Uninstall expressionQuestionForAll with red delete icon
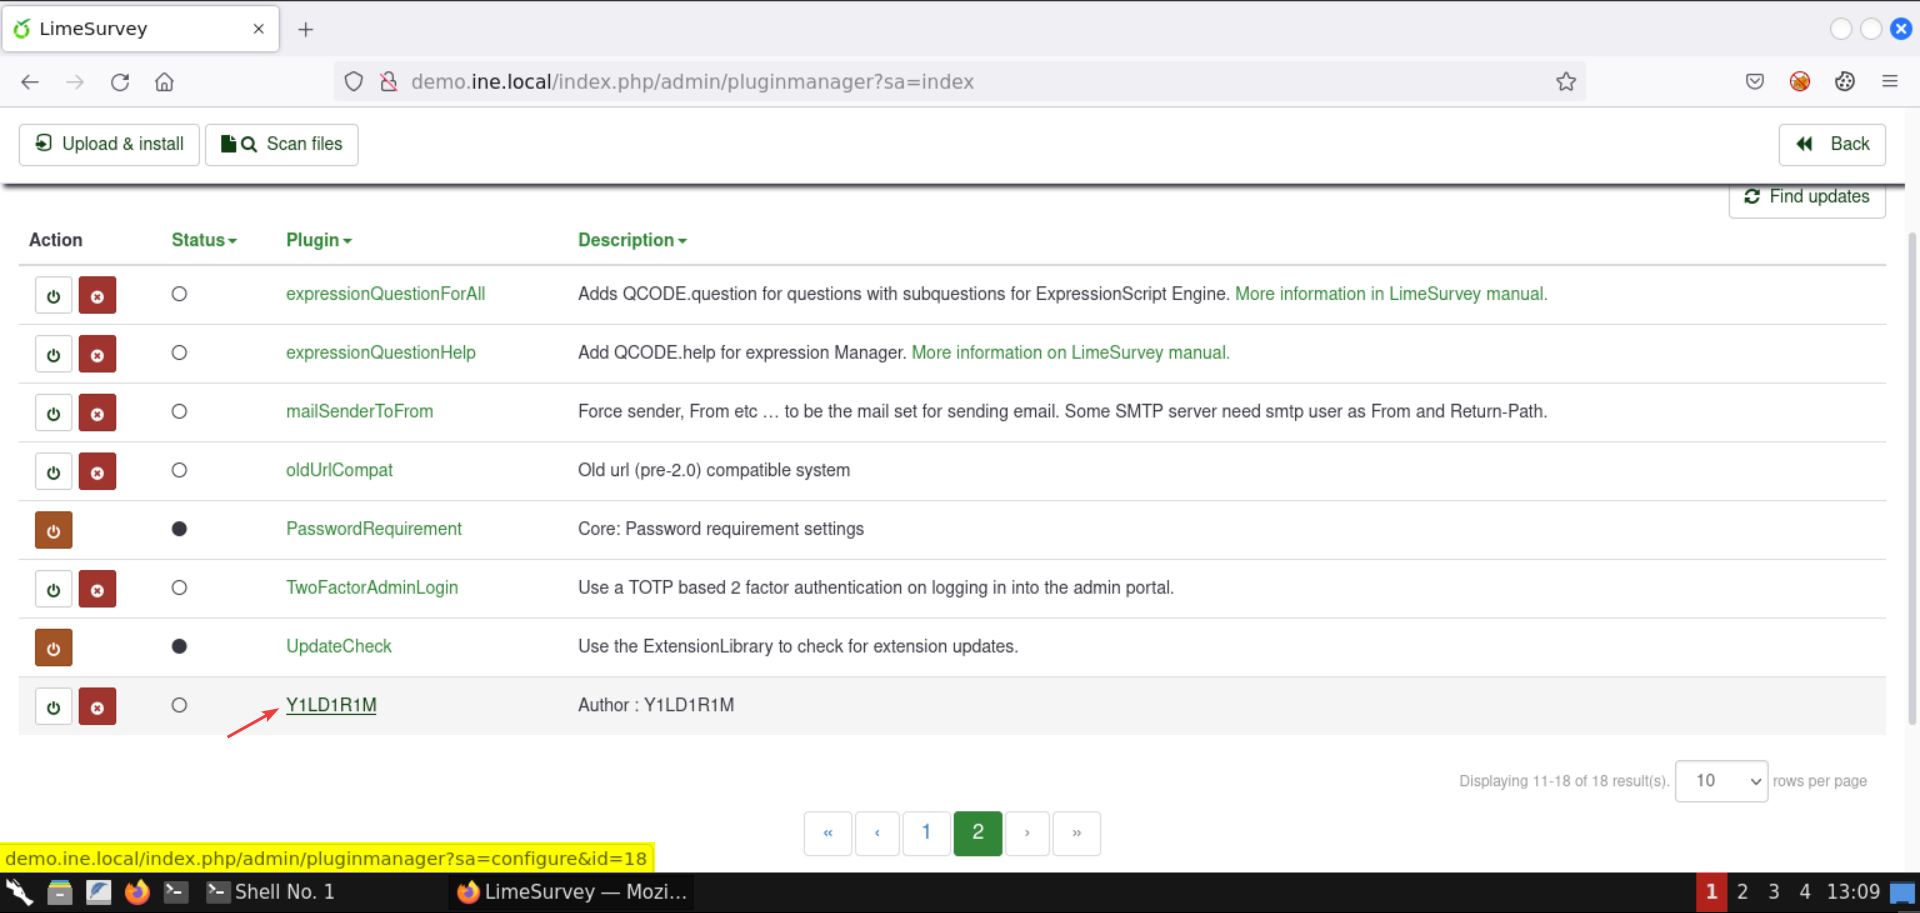Viewport: 1920px width, 913px height. point(97,295)
